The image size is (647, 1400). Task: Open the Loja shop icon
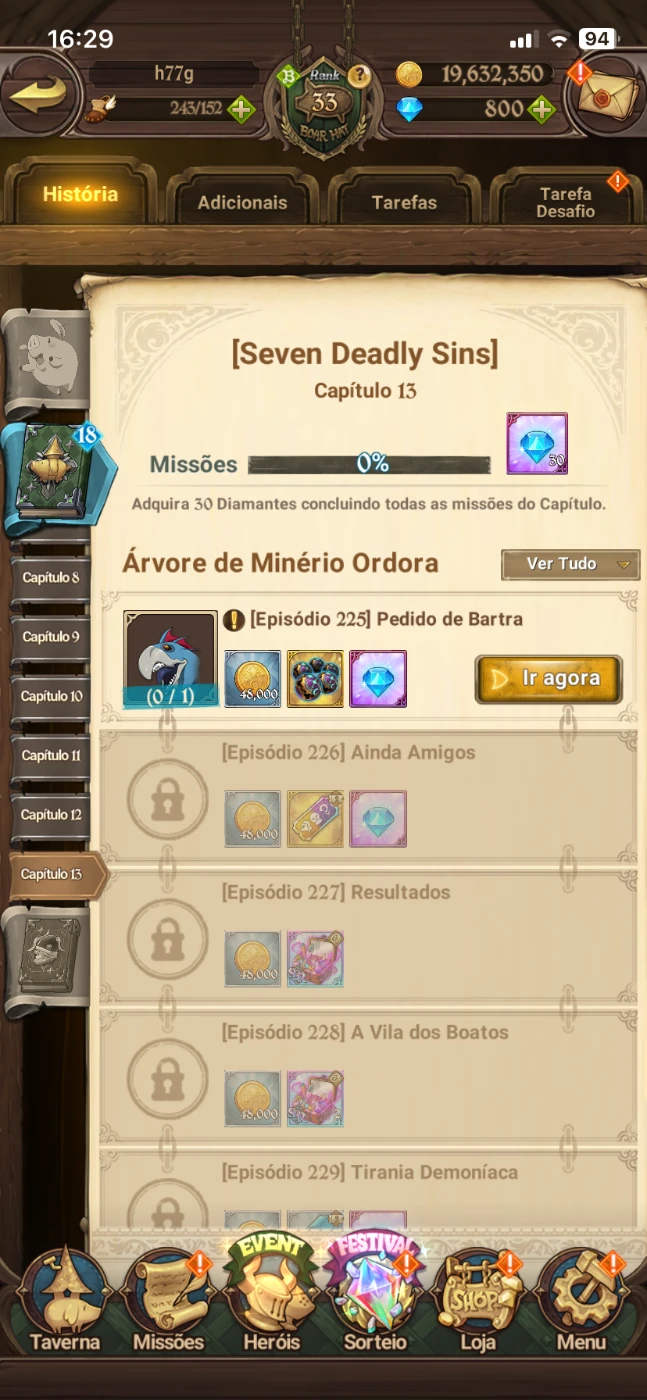(477, 1302)
